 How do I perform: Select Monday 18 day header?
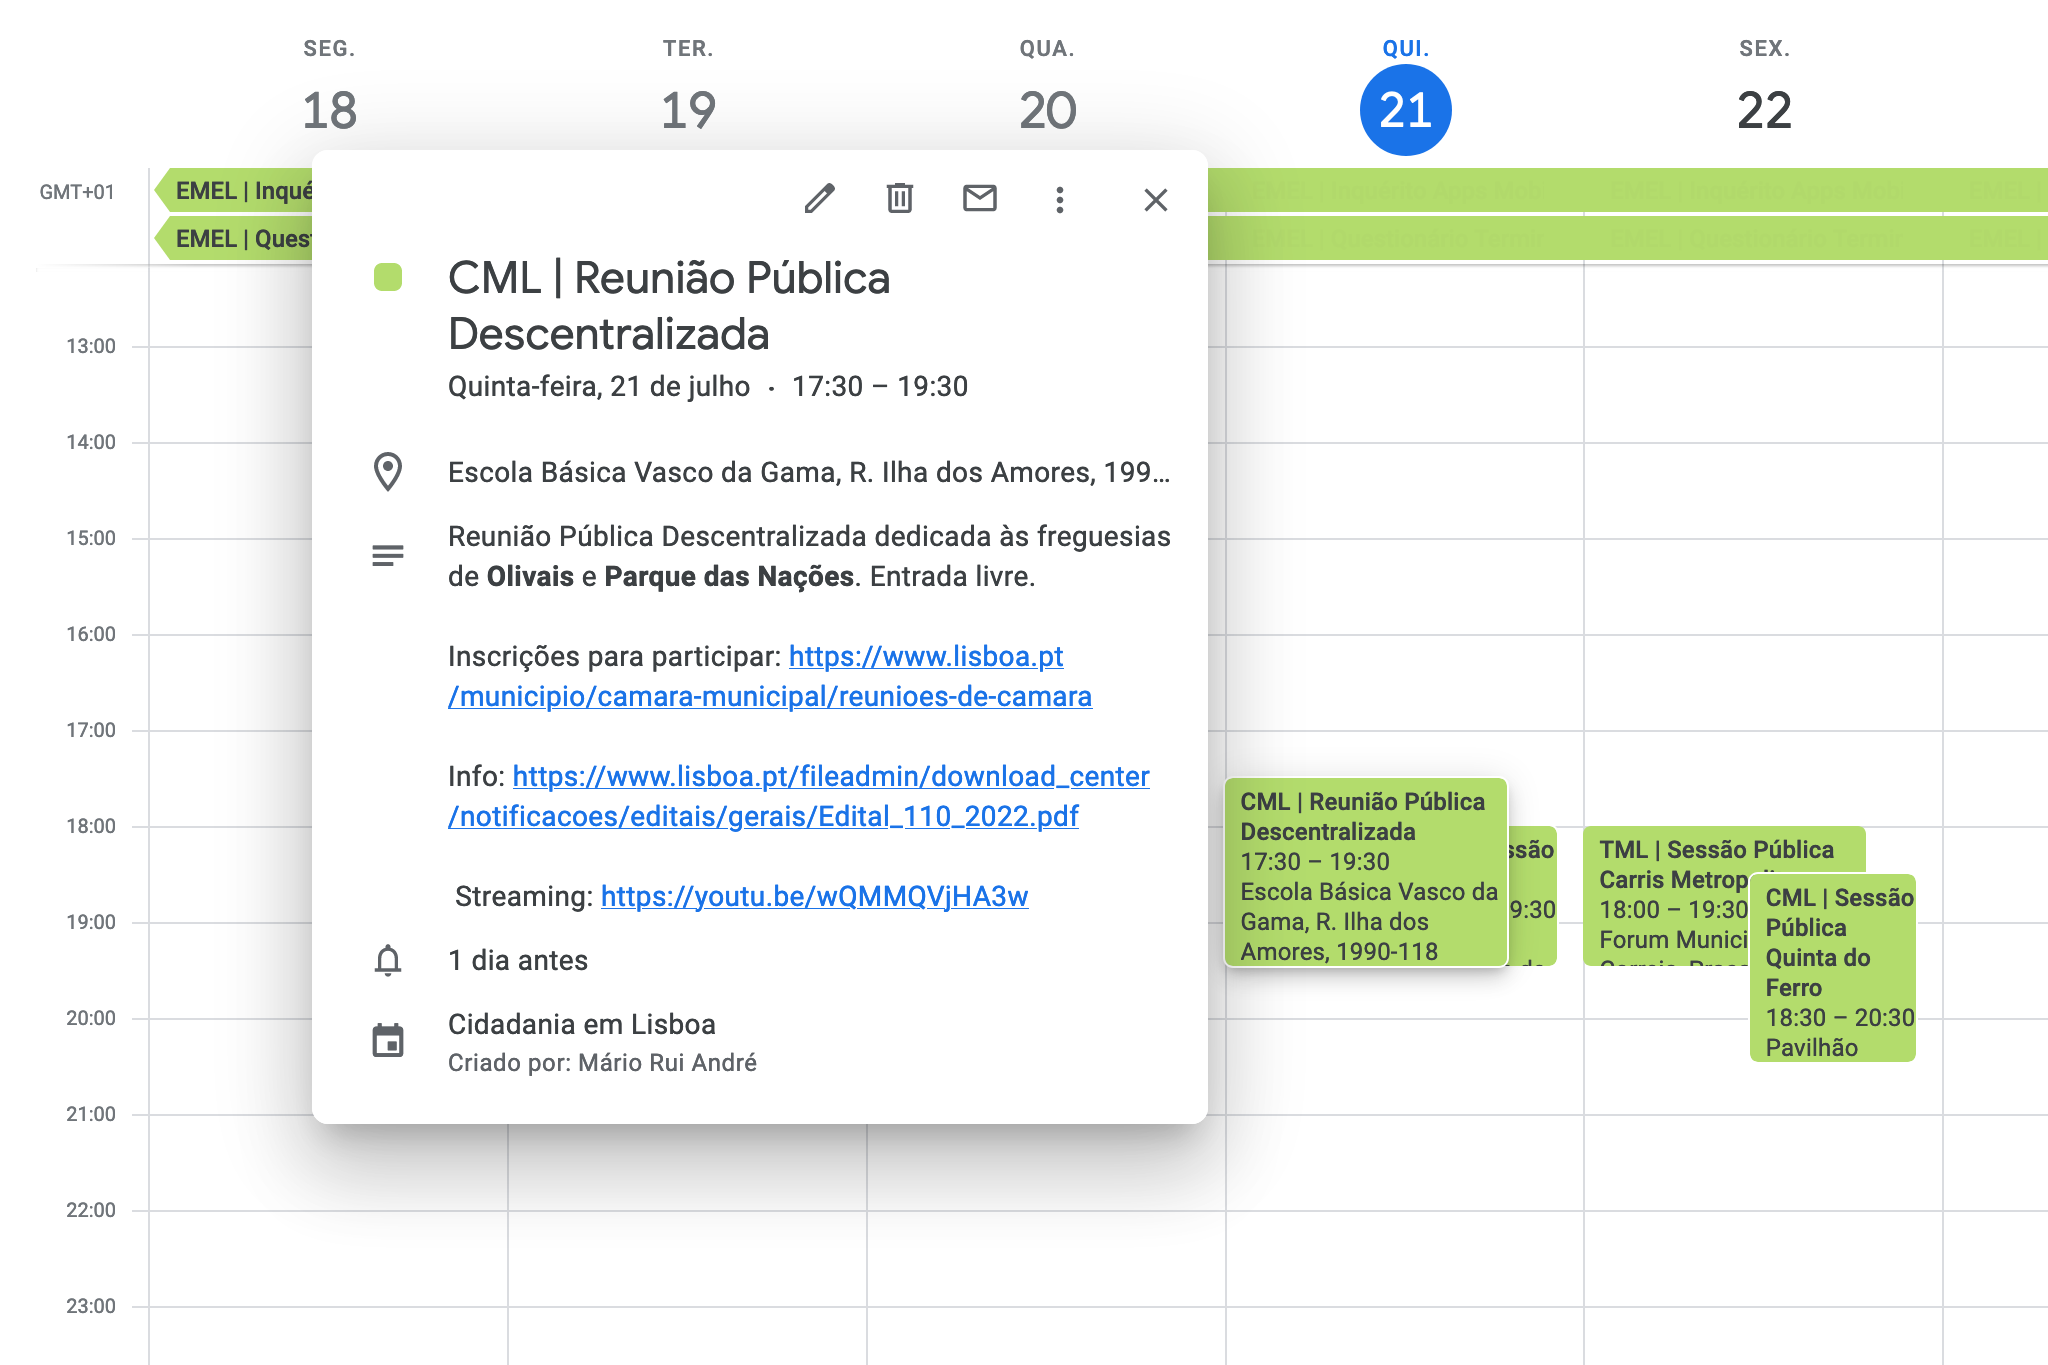(x=330, y=109)
